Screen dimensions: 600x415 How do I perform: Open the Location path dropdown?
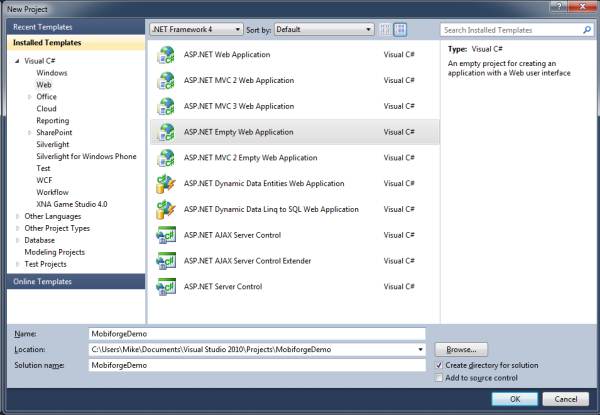click(x=420, y=350)
